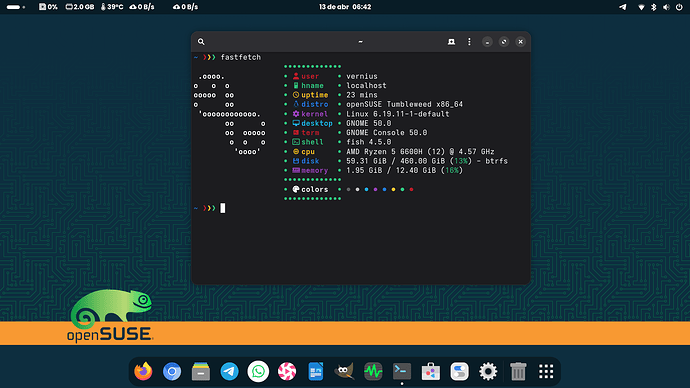This screenshot has width=690, height=388.
Task: Open WhatsApp from the dock
Action: tap(258, 371)
